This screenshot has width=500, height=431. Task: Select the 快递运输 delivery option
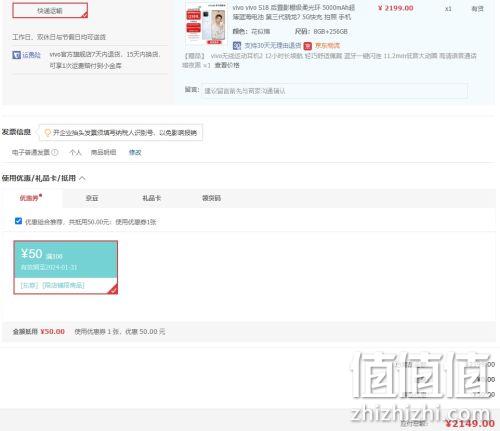click(50, 11)
